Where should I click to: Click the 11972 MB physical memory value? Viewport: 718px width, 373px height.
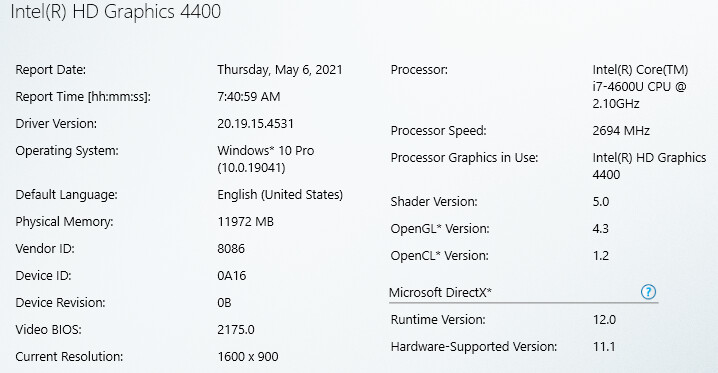click(245, 222)
